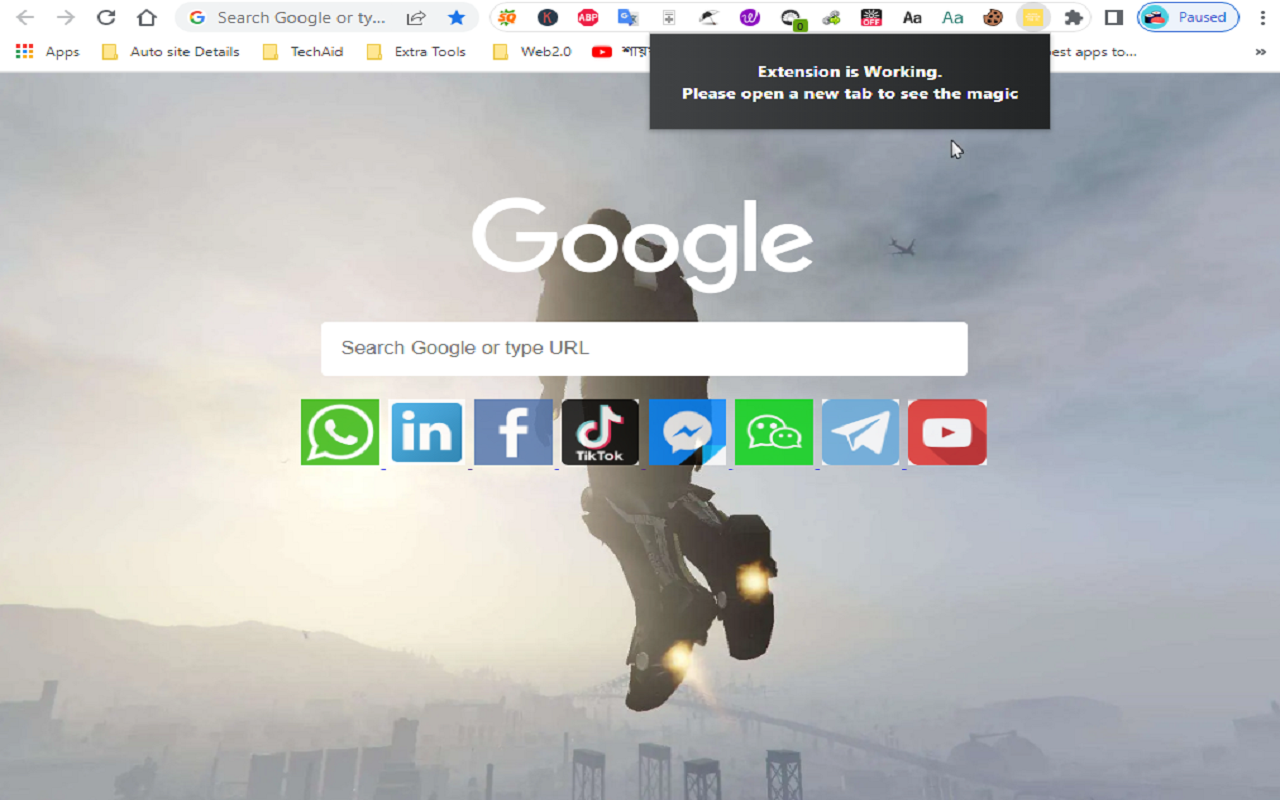Open the green Aa font extension
The height and width of the screenshot is (800, 1280).
click(x=952, y=17)
